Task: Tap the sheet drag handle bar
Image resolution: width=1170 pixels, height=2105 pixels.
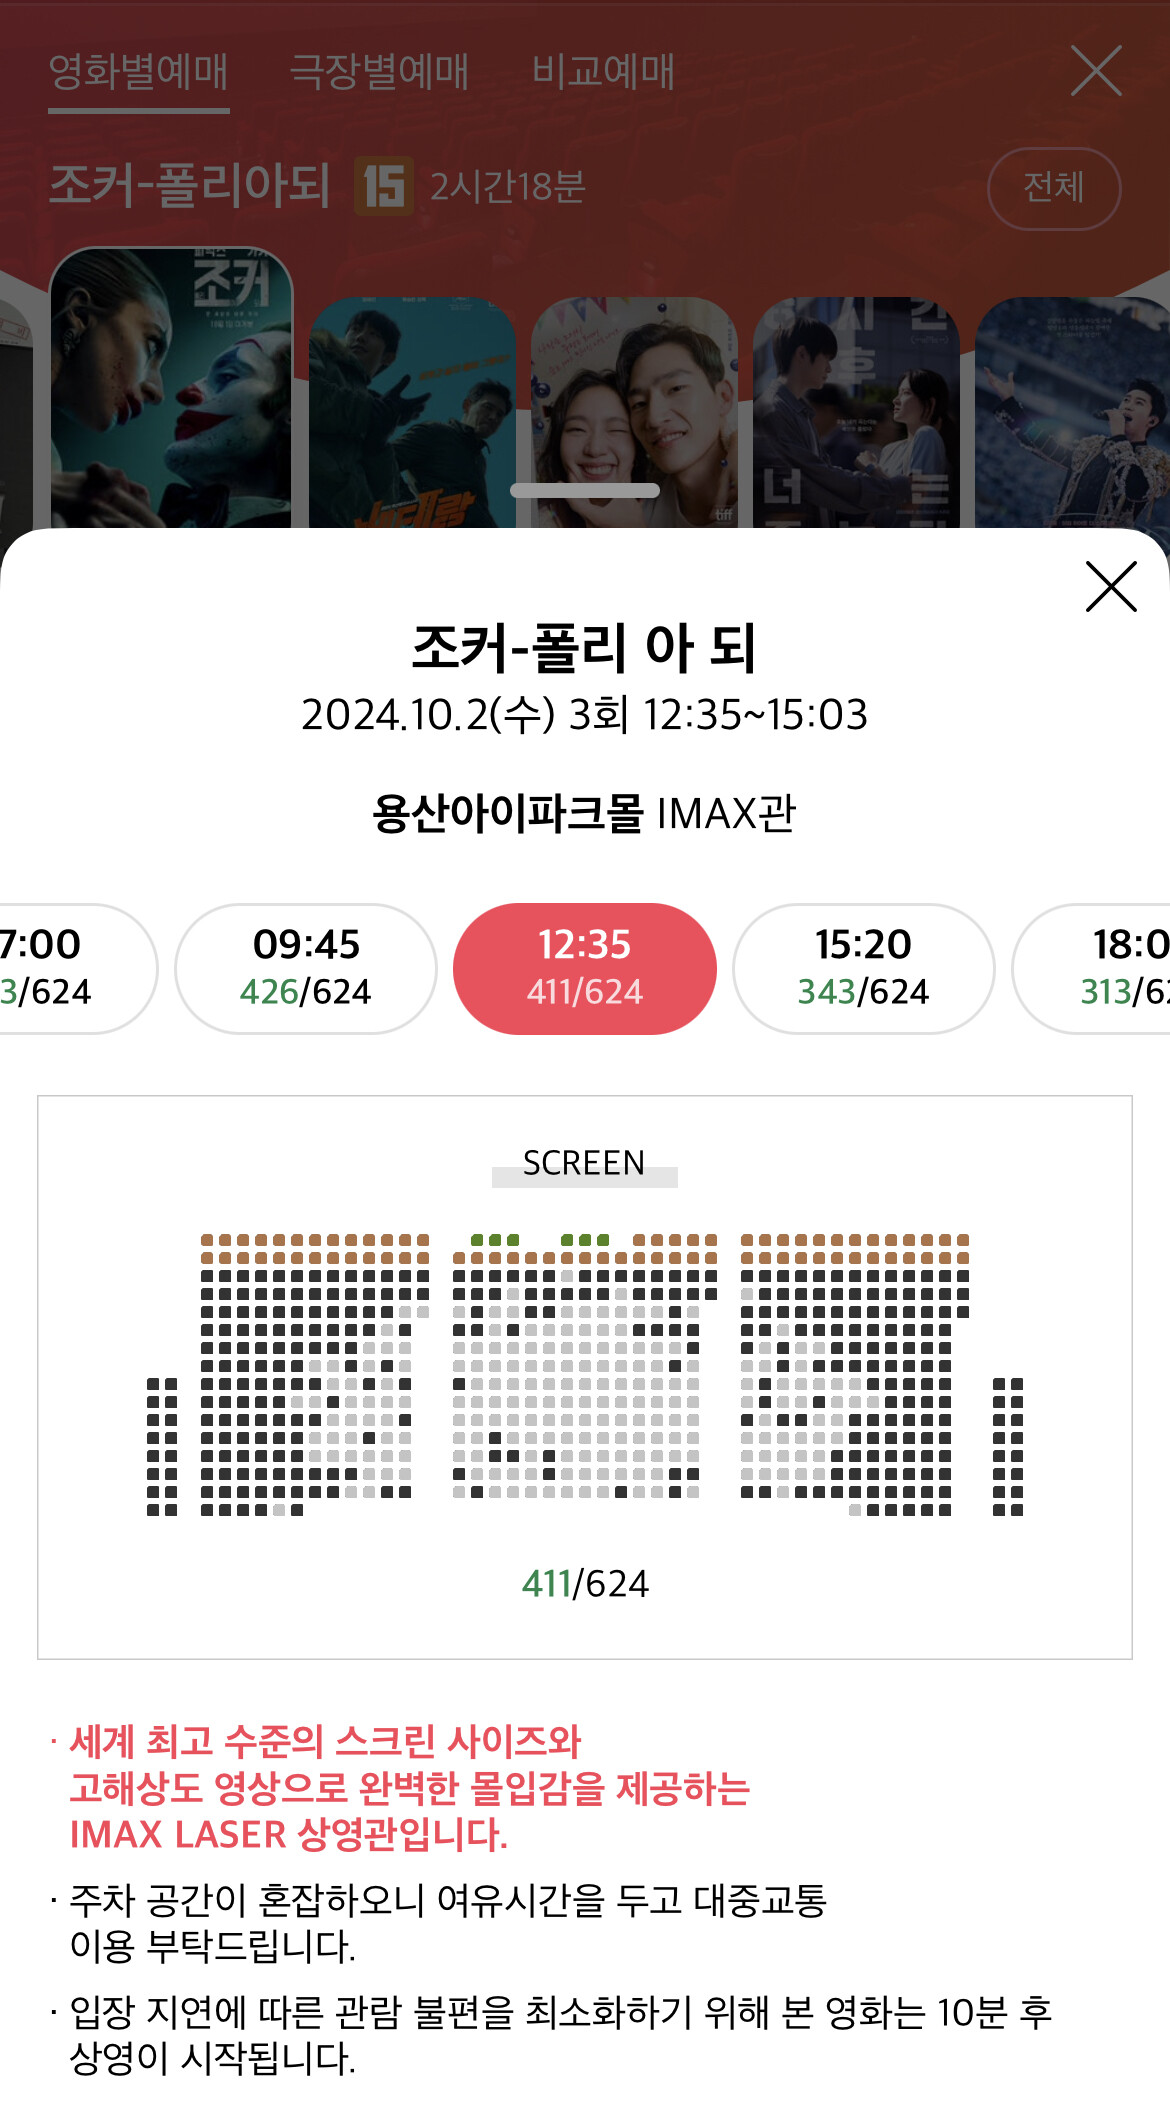Action: pos(585,490)
